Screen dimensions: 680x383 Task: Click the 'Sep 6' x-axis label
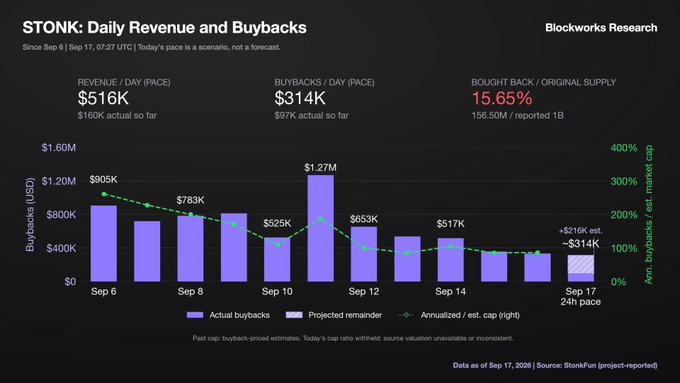tap(104, 291)
